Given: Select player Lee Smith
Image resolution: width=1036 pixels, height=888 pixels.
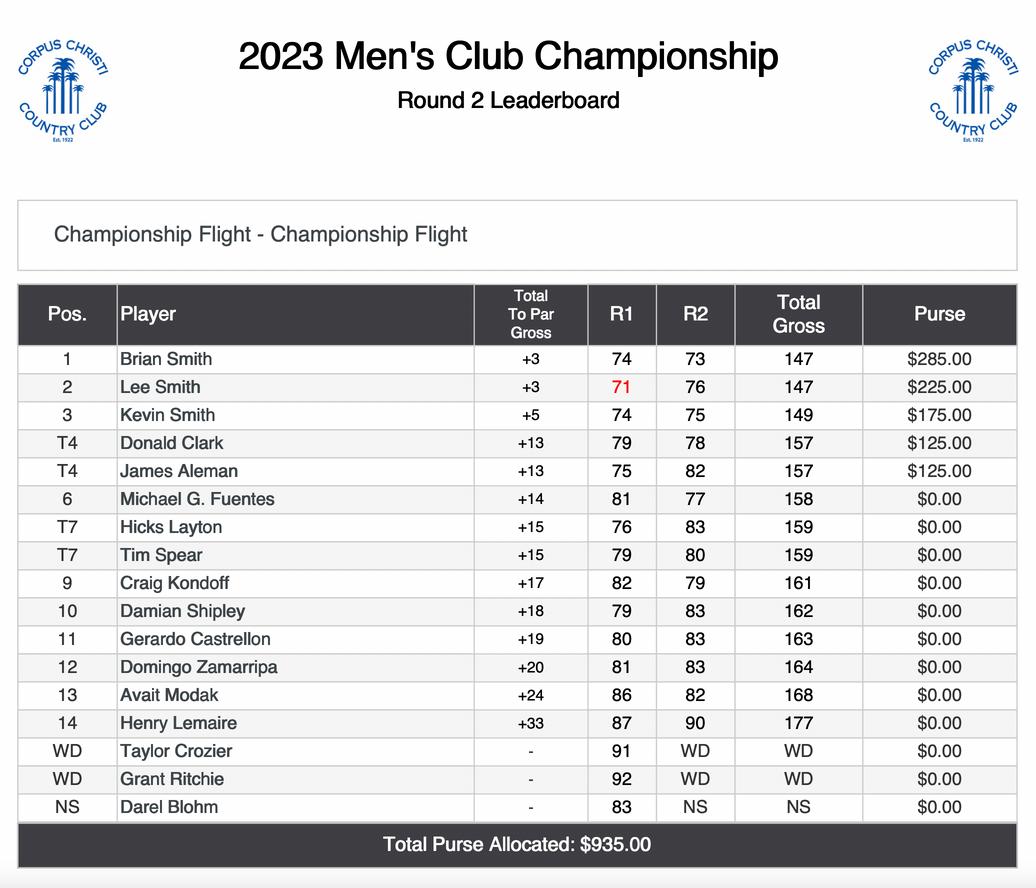Looking at the screenshot, I should [x=160, y=387].
